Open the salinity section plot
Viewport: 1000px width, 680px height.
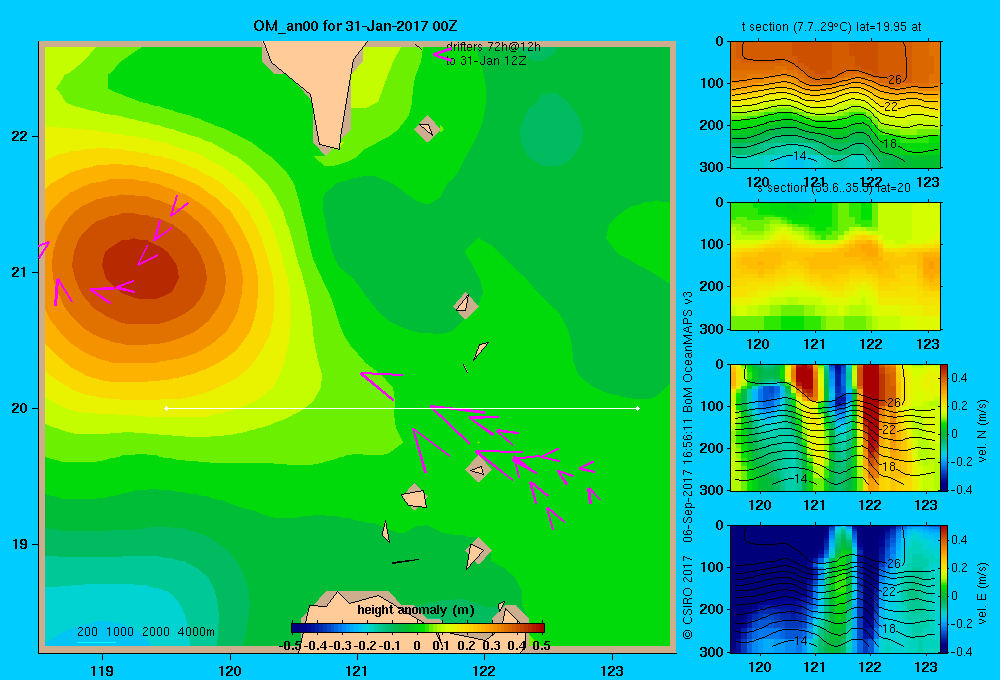835,265
